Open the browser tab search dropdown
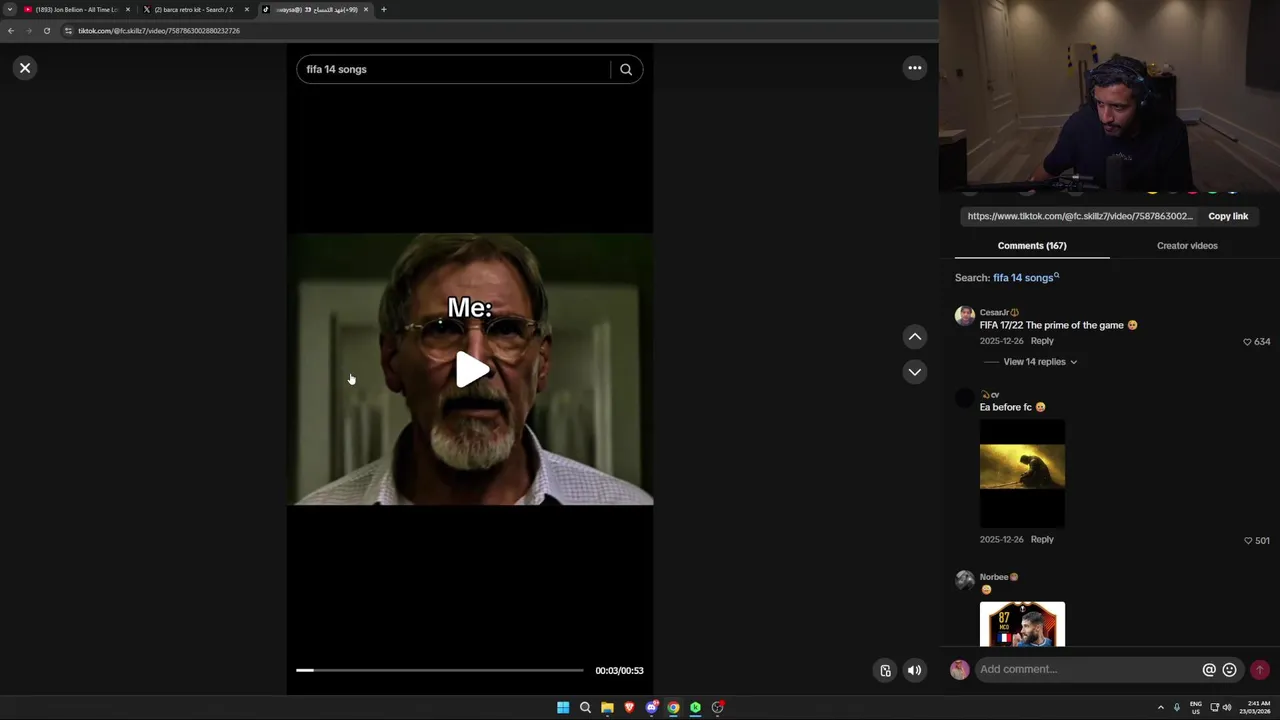 point(9,10)
